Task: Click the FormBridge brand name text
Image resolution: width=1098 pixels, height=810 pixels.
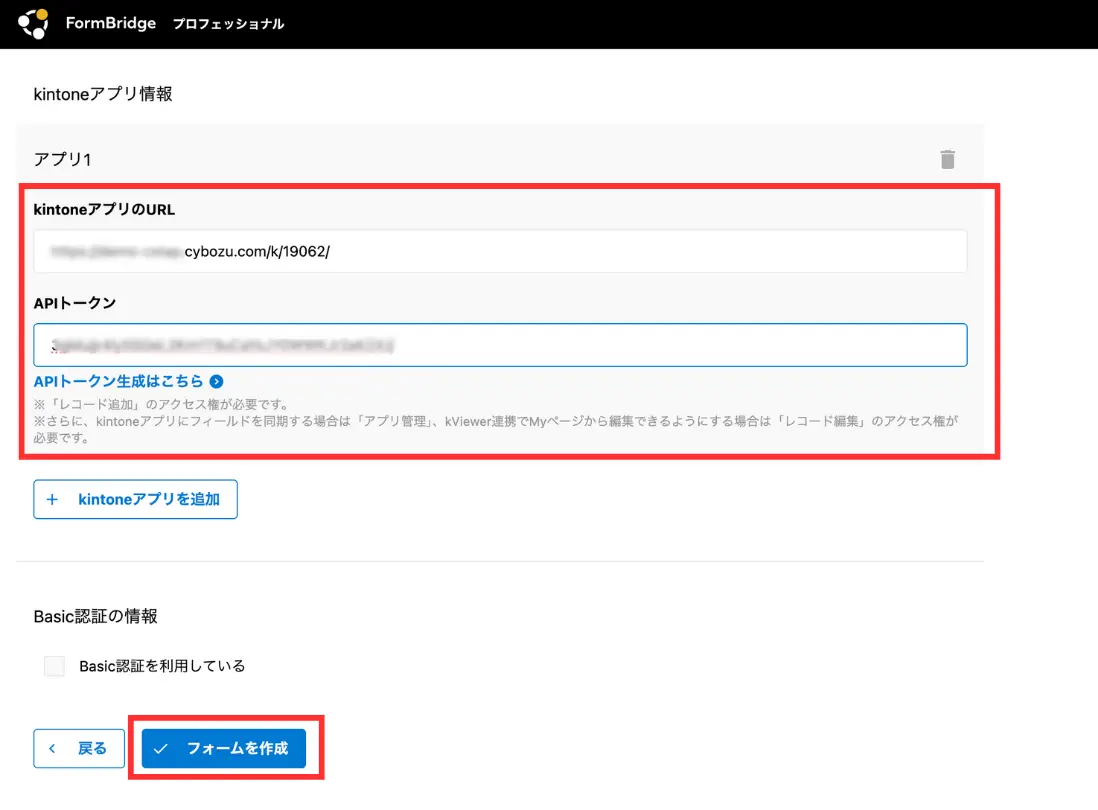Action: click(x=110, y=23)
